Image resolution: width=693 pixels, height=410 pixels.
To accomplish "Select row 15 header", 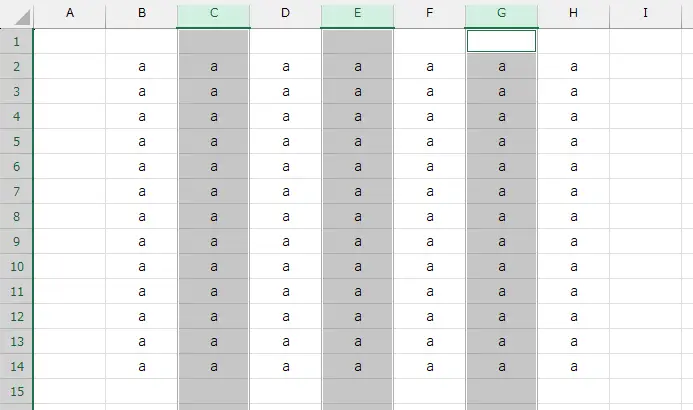I will pyautogui.click(x=16, y=391).
